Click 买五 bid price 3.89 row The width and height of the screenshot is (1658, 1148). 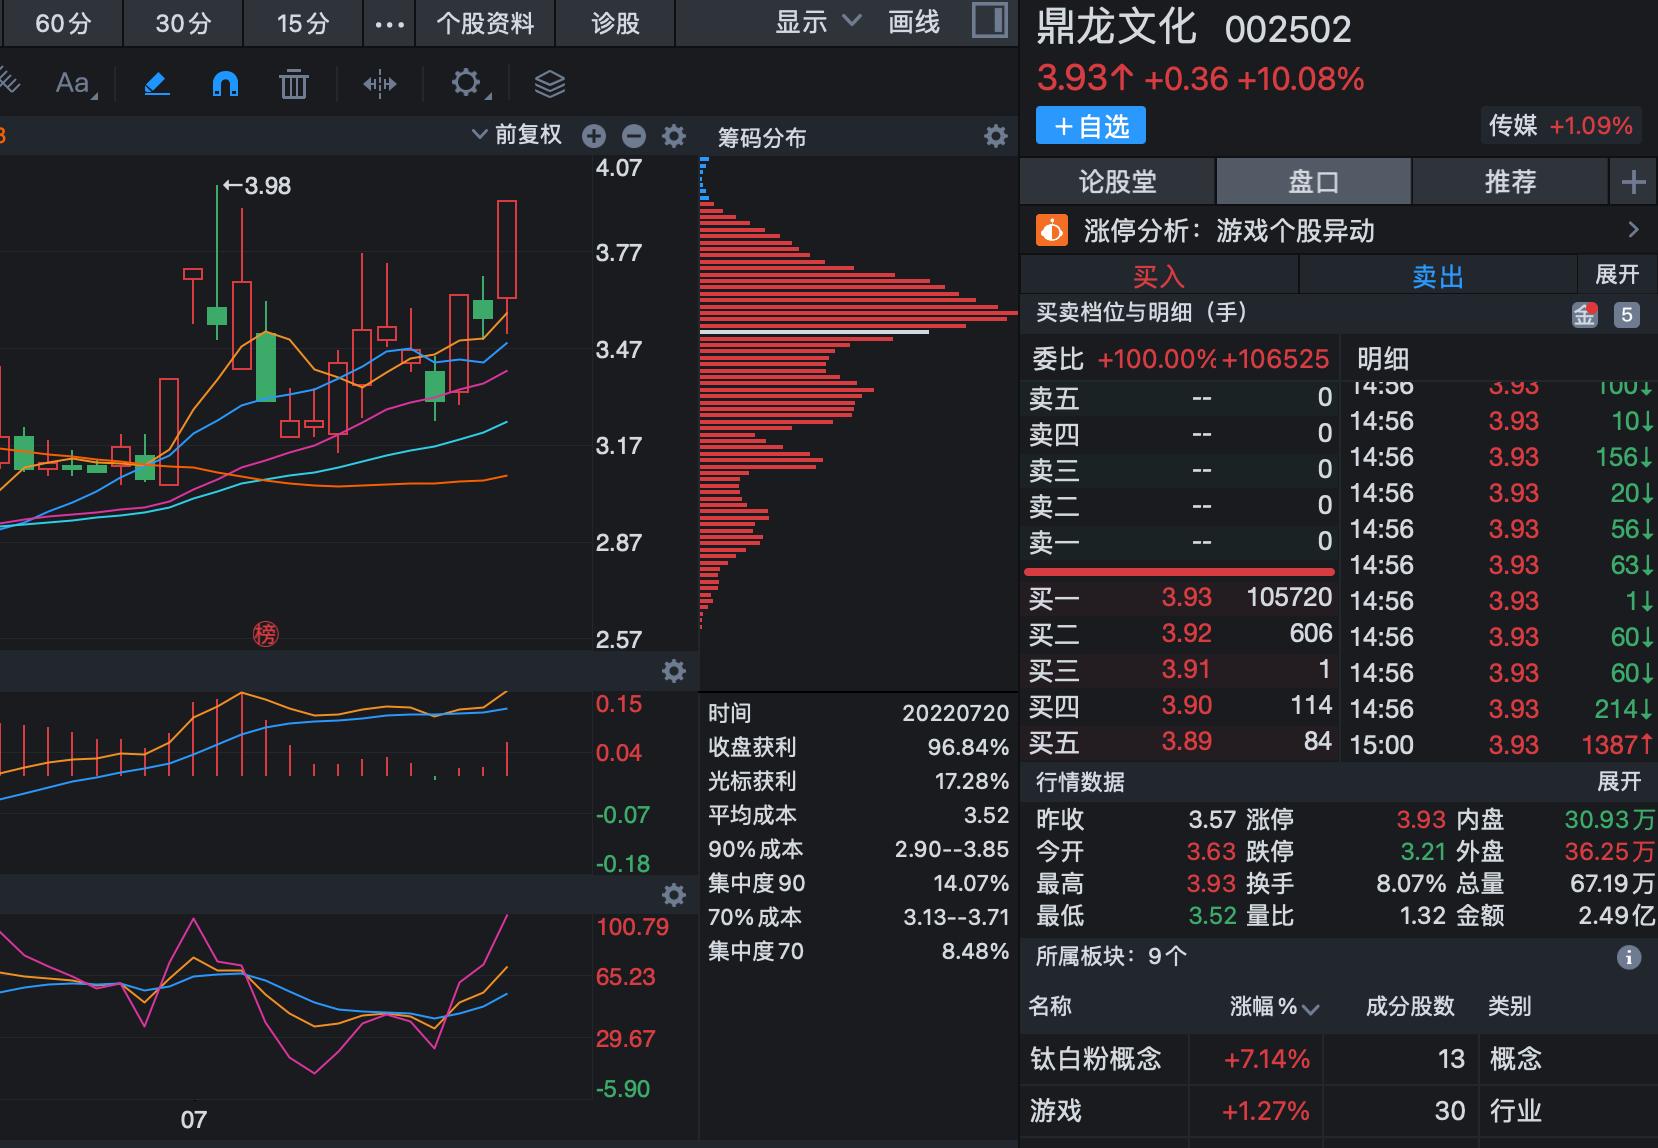pos(1180,742)
